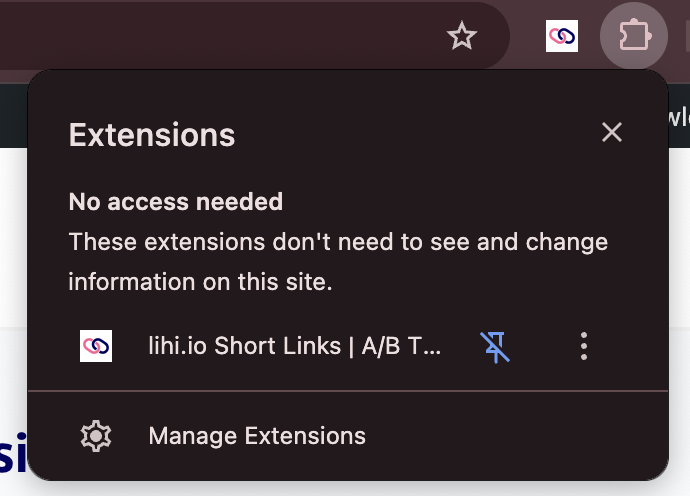The height and width of the screenshot is (496, 690).
Task: Bookmark this page with the star icon
Action: (x=461, y=37)
